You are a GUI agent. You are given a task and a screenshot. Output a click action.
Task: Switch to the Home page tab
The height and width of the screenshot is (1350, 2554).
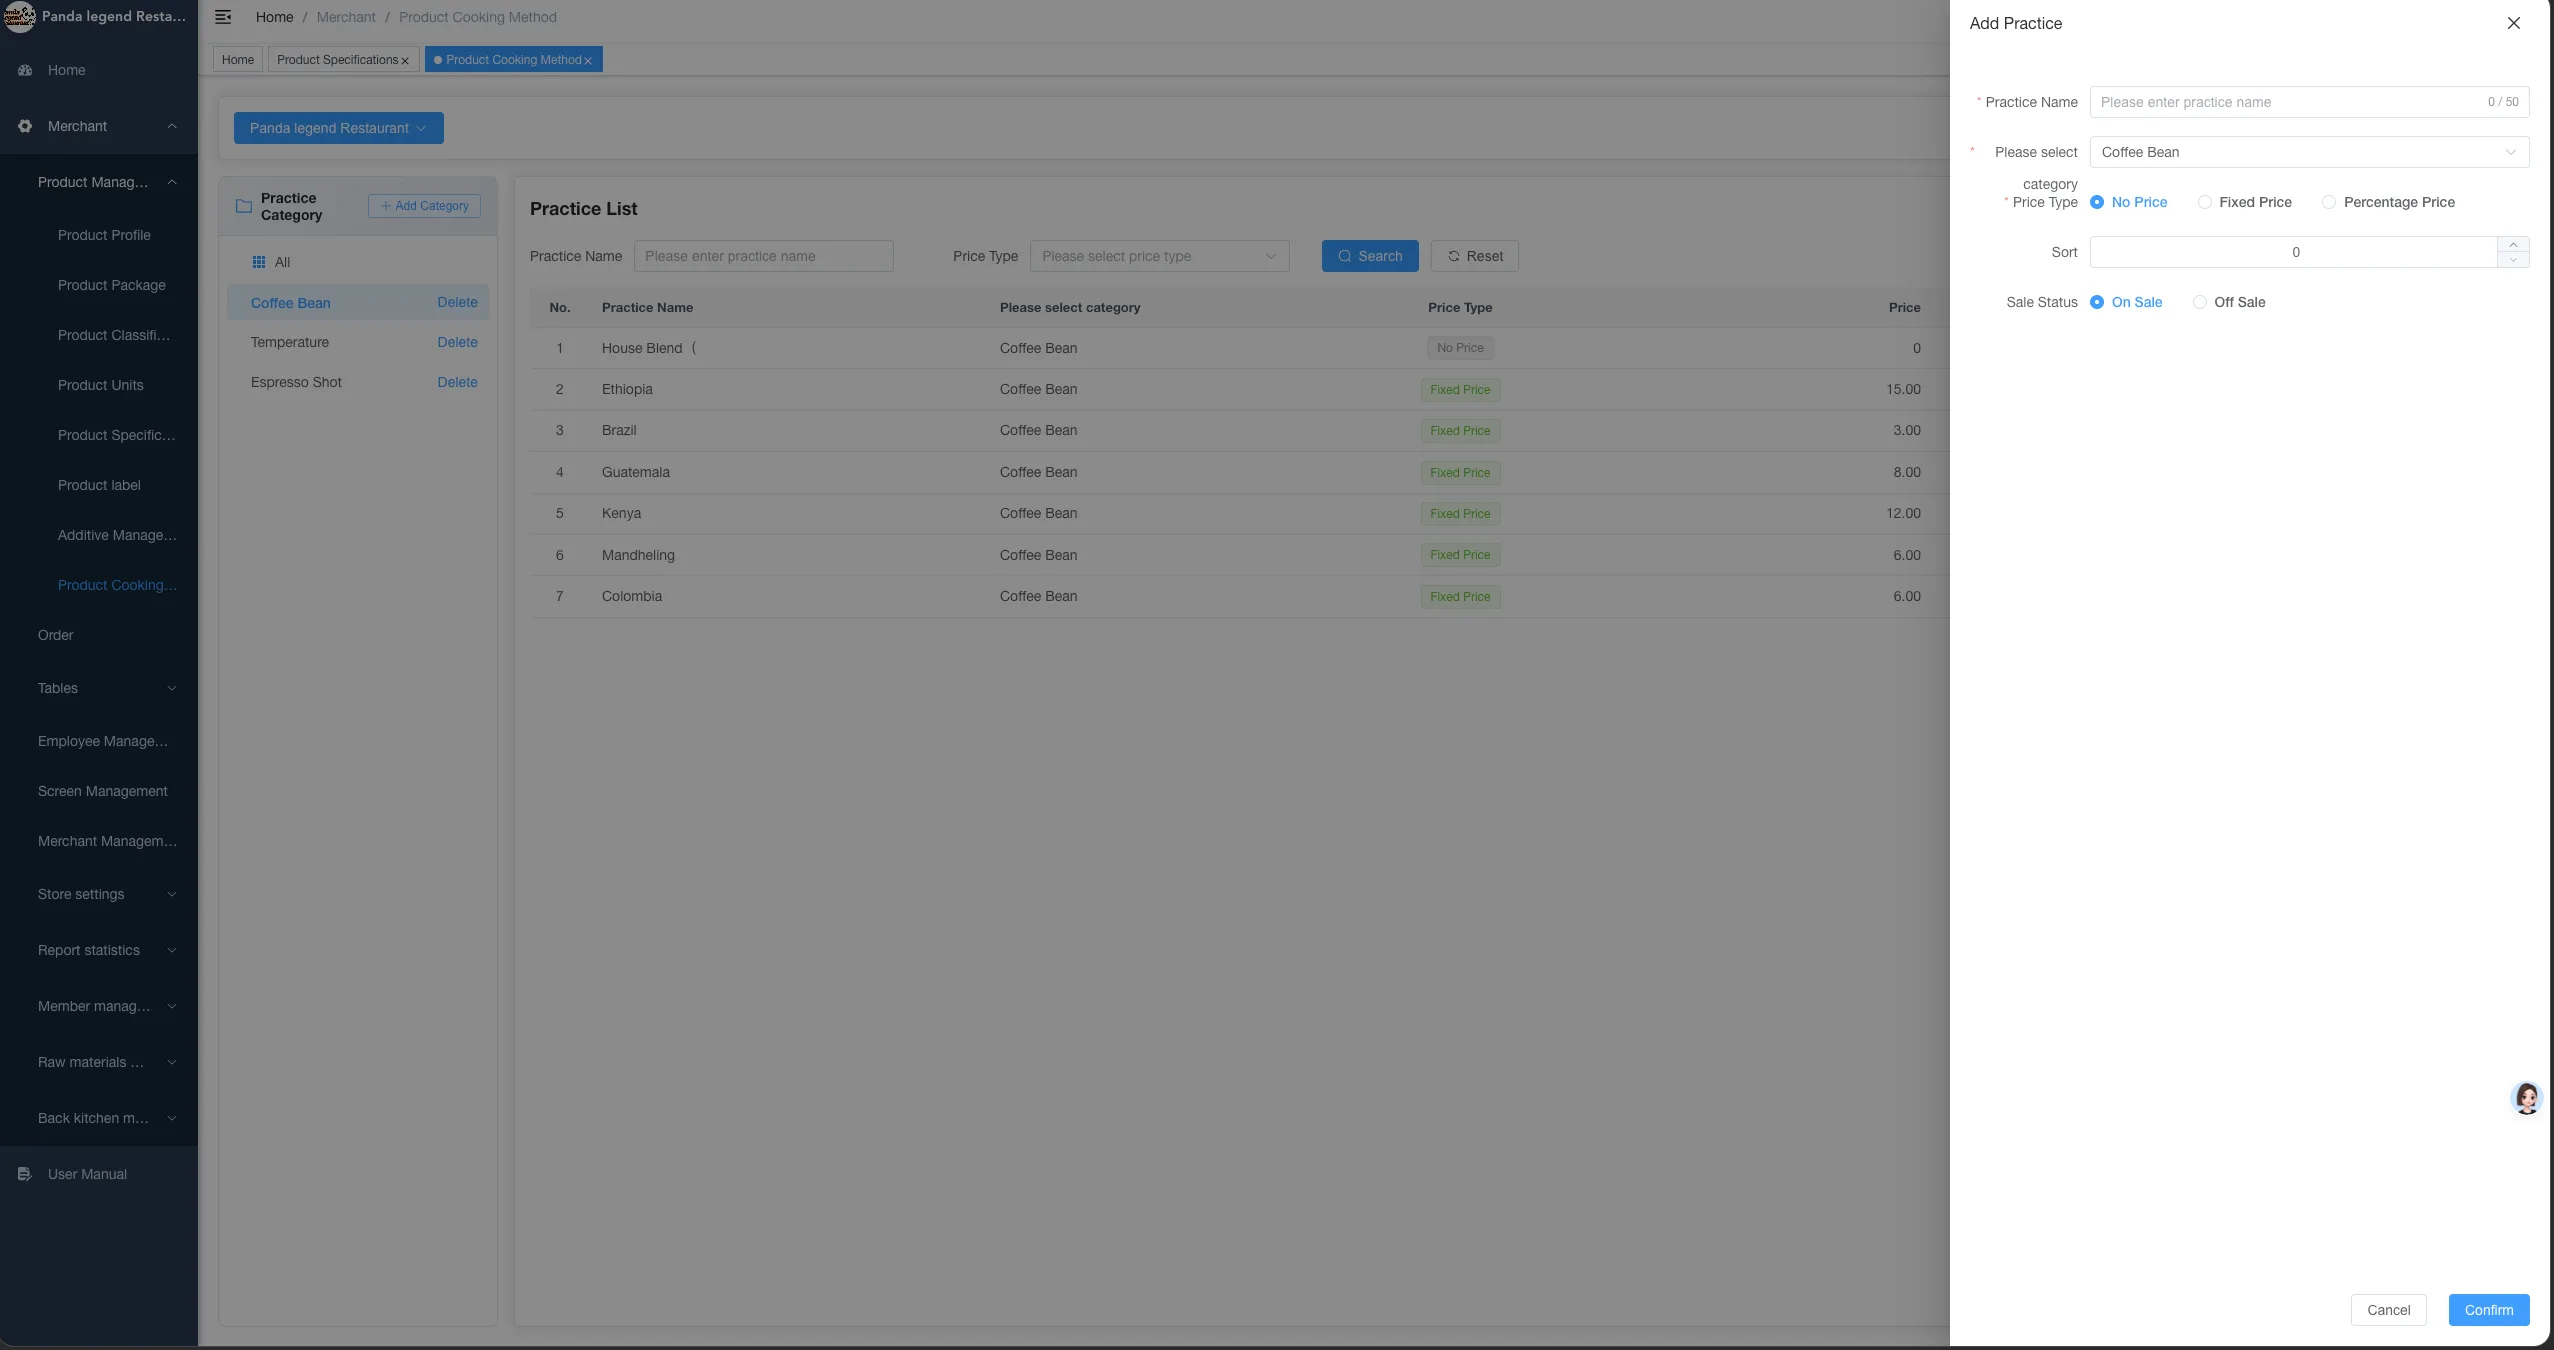coord(238,60)
